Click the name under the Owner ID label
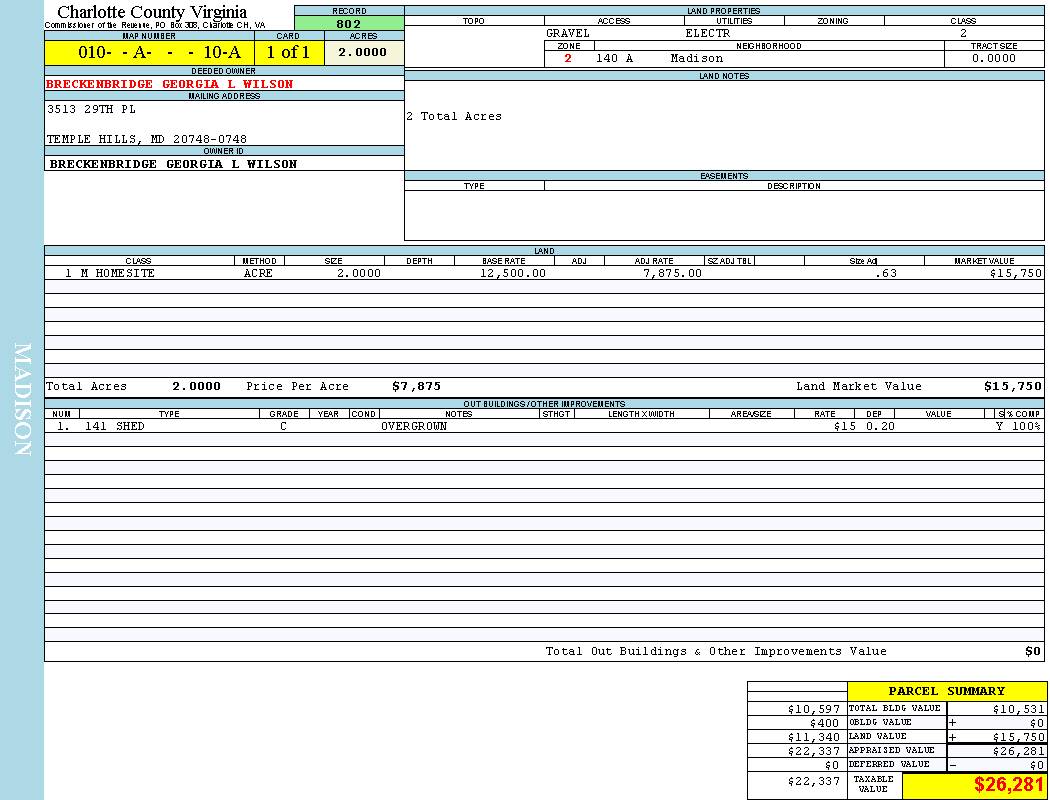Image resolution: width=1050 pixels, height=800 pixels. pos(173,163)
